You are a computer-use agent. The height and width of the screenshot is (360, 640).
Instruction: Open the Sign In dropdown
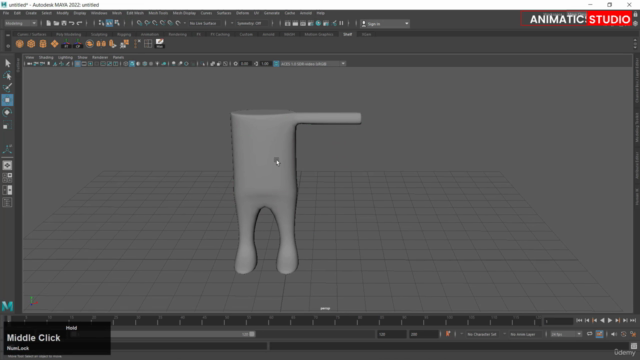coord(385,24)
